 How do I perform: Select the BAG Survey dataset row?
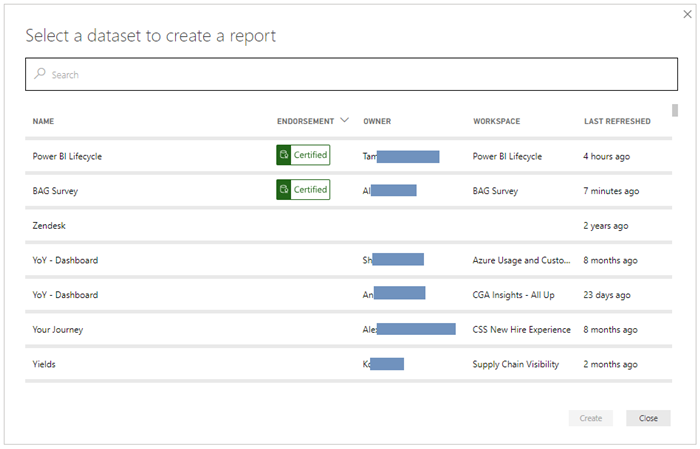pos(55,191)
